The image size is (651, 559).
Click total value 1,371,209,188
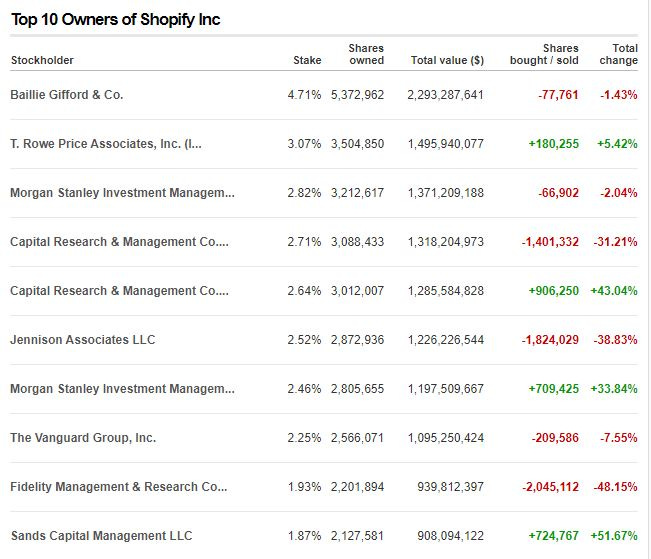[445, 193]
